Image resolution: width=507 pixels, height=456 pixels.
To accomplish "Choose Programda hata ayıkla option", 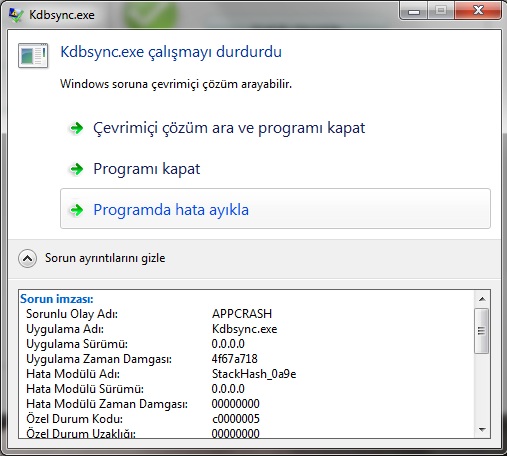I will pyautogui.click(x=275, y=209).
